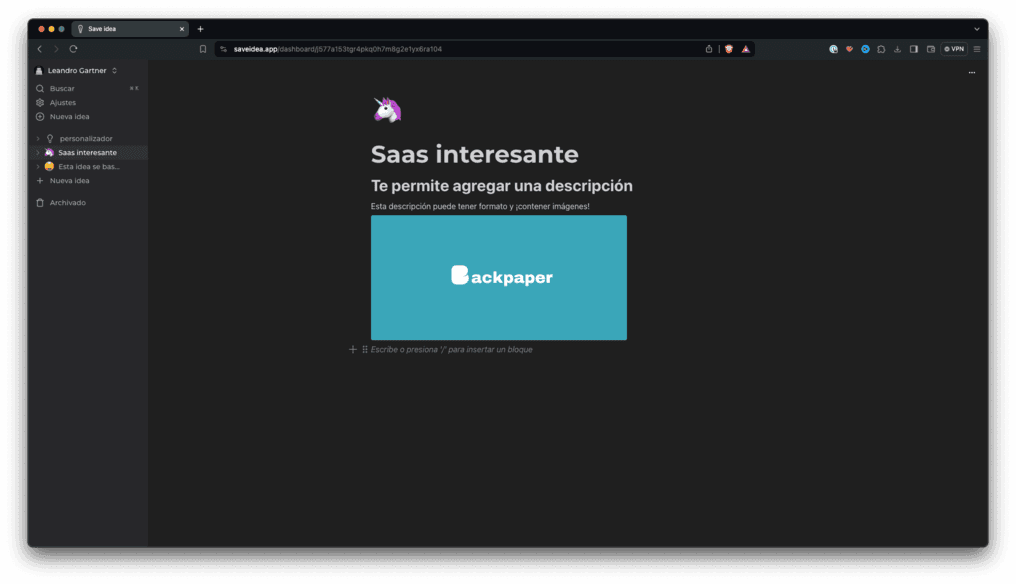Viewport: 1016px width, 584px height.
Task: Click the plus icon to insert a block
Action: (352, 349)
